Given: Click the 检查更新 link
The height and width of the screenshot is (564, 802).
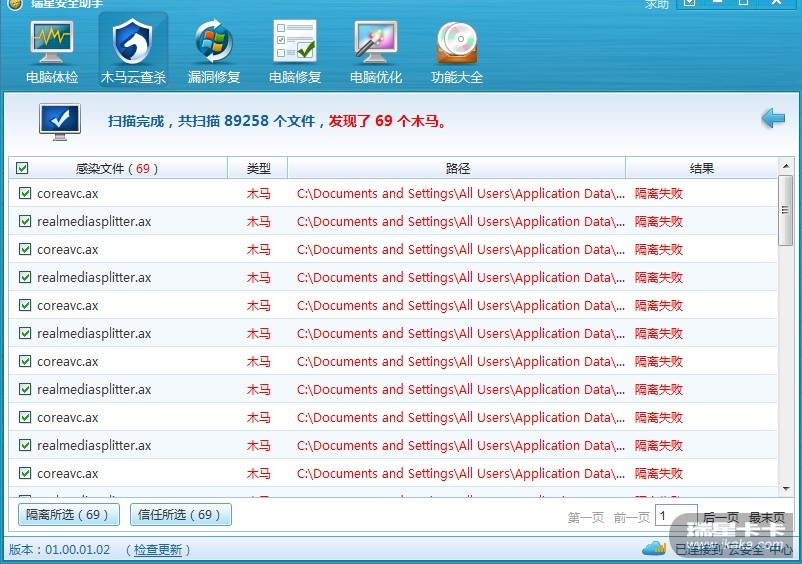Looking at the screenshot, I should [158, 550].
